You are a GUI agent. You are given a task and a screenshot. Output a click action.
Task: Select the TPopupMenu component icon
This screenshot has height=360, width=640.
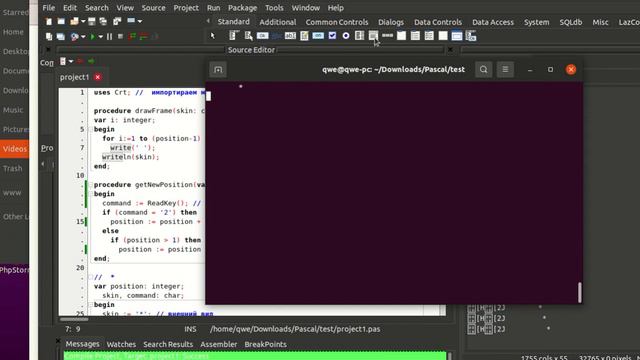point(248,36)
